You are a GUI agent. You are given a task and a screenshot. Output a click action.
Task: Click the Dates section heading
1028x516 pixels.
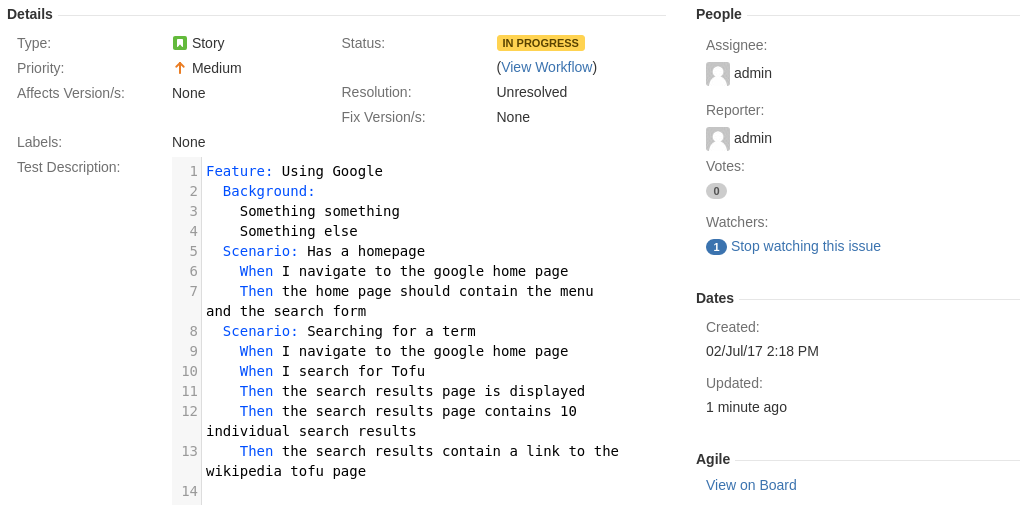tap(715, 298)
